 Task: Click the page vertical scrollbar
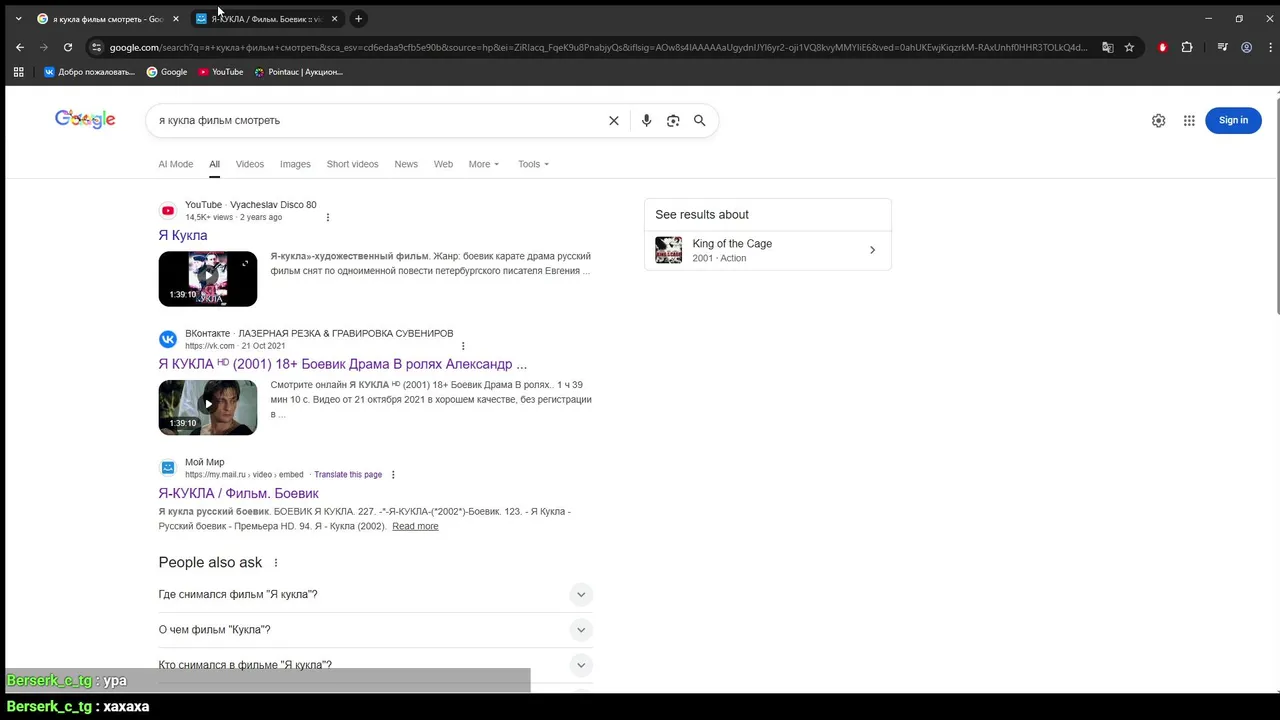[1276, 205]
